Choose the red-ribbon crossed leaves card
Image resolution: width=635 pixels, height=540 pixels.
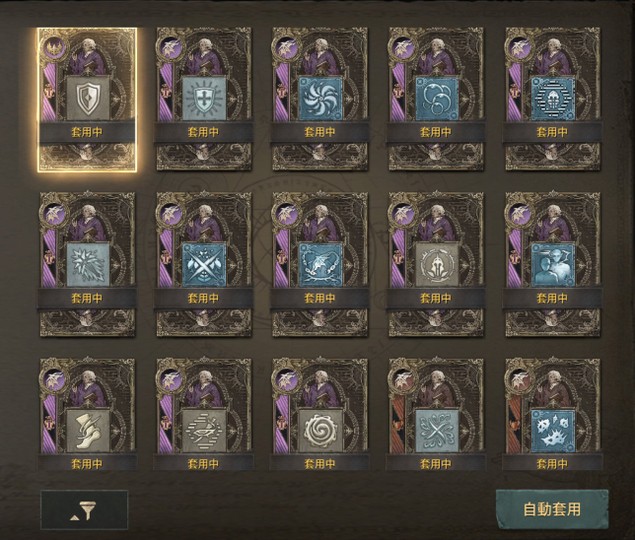(x=436, y=413)
